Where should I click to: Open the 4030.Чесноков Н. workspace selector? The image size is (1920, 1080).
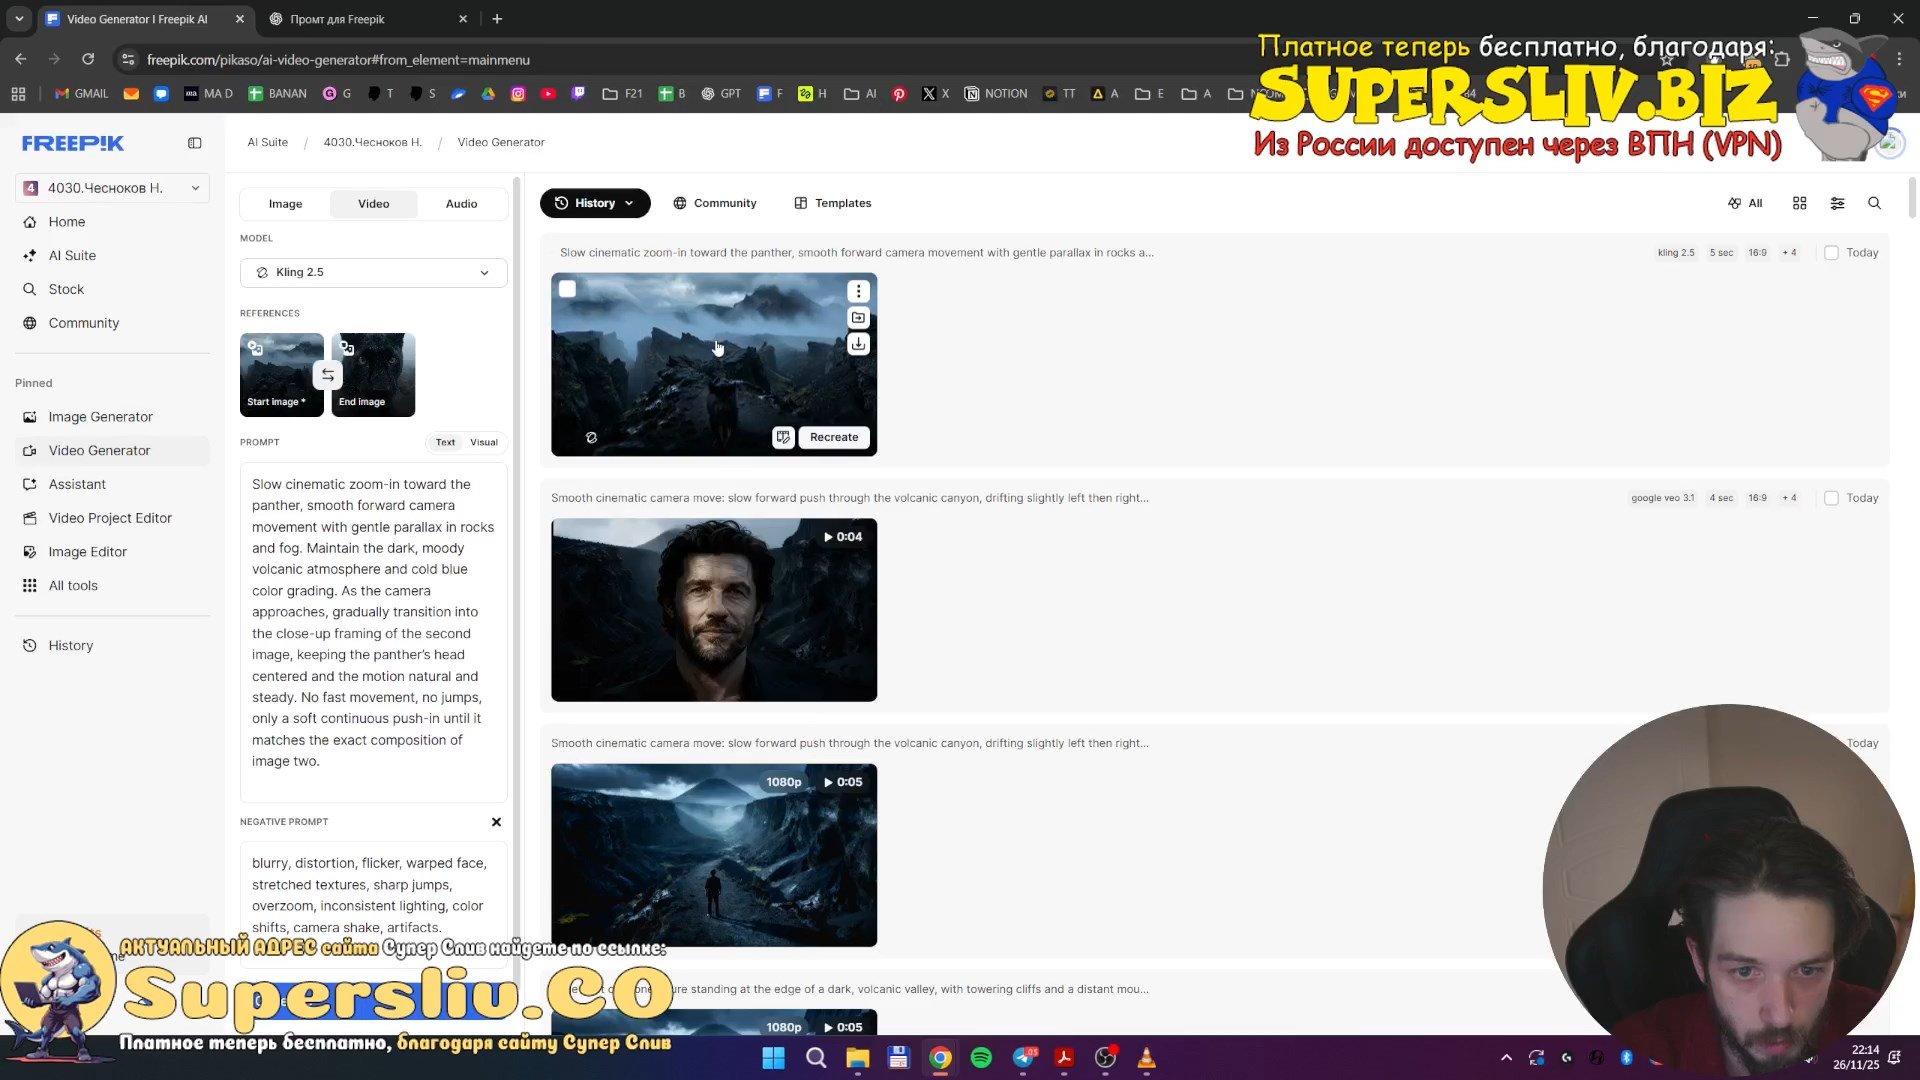pyautogui.click(x=112, y=188)
